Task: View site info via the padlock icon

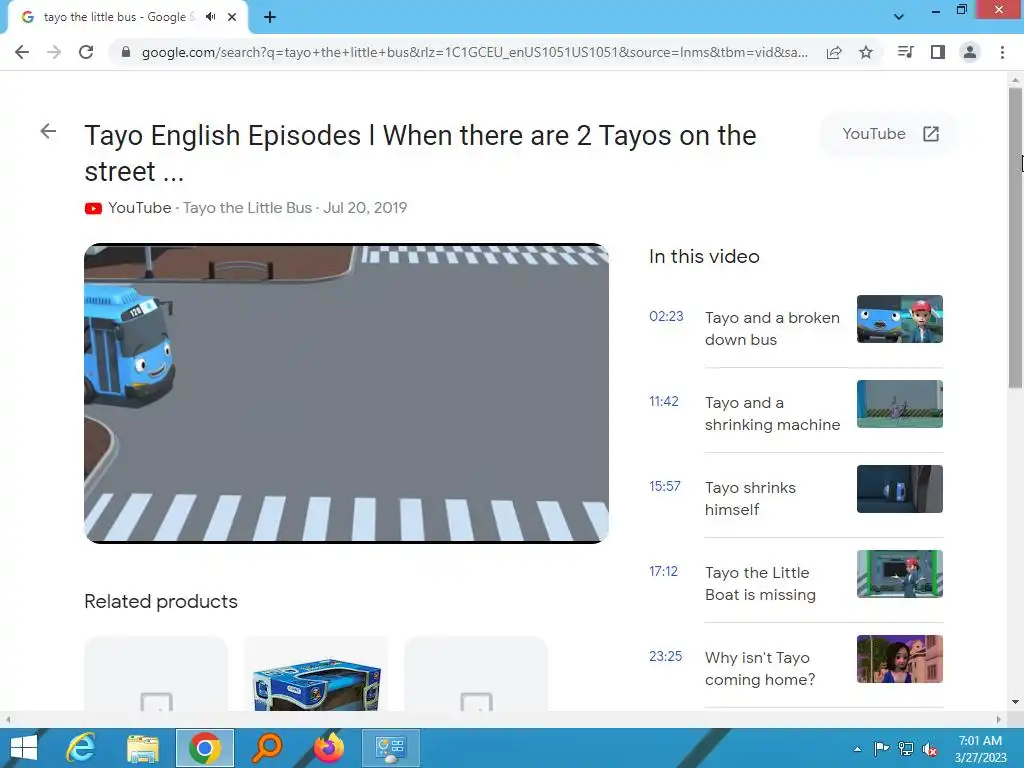Action: click(126, 52)
